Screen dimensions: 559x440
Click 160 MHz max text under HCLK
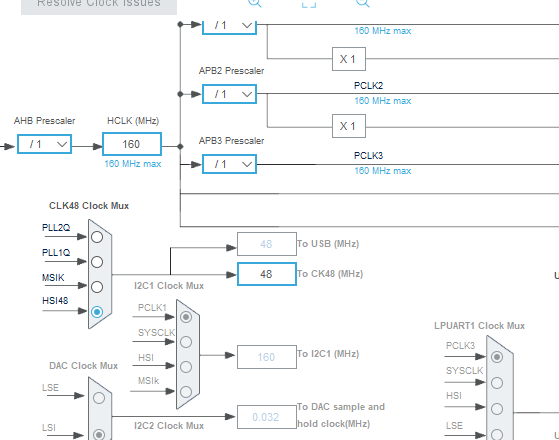coord(133,164)
